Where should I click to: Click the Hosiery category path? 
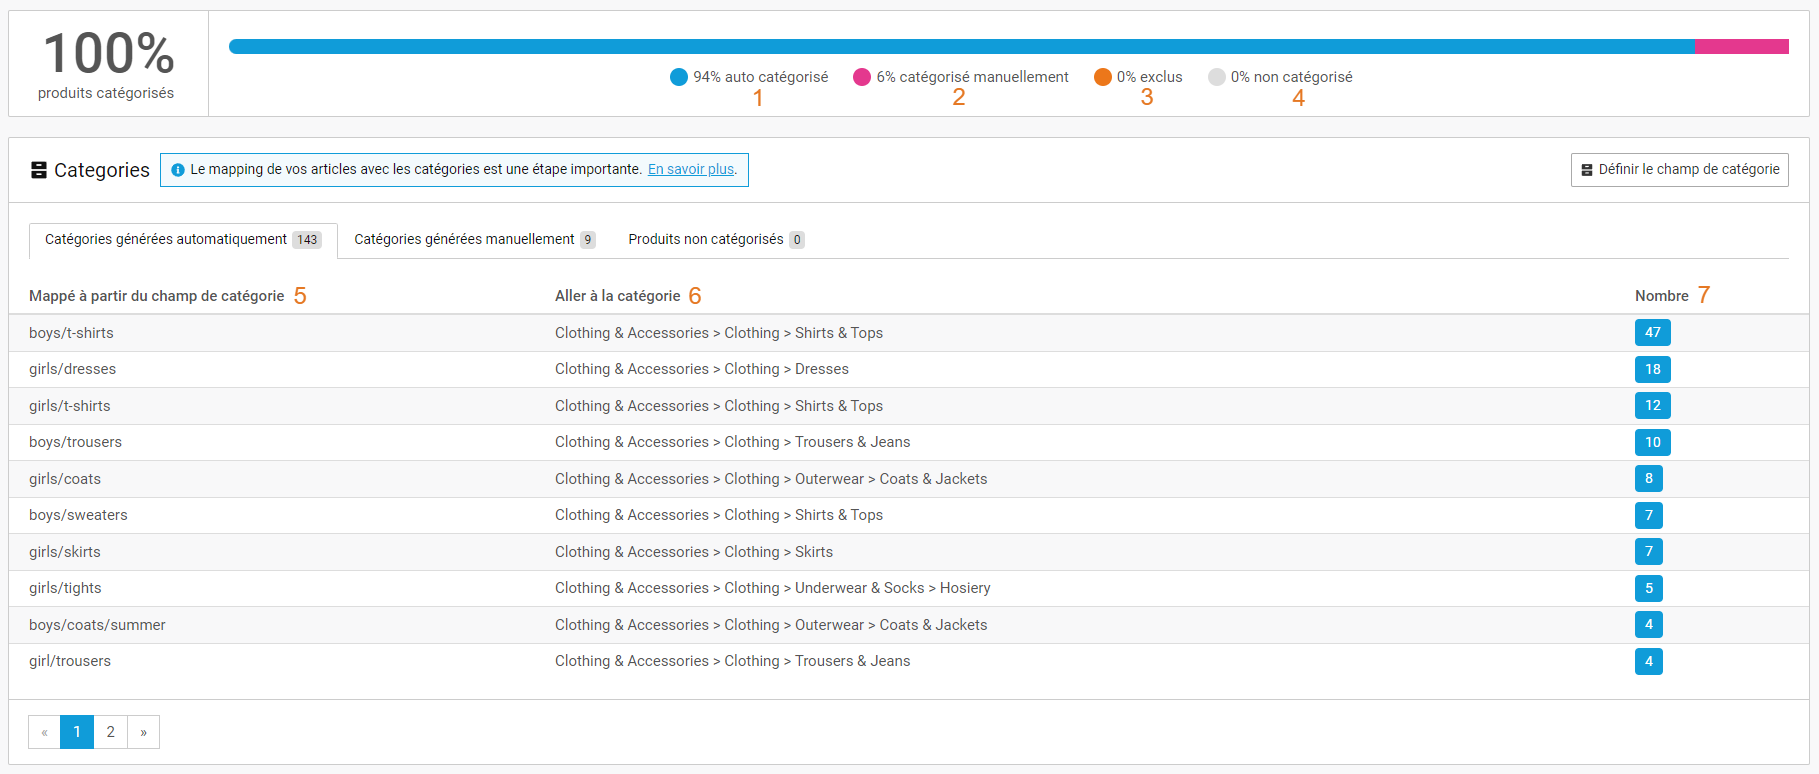[x=773, y=588]
